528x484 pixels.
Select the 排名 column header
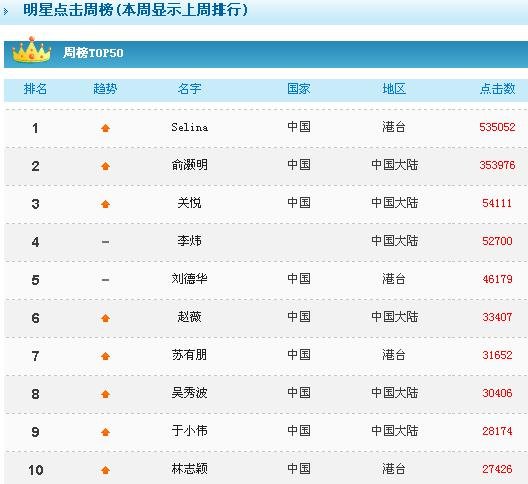pos(35,89)
